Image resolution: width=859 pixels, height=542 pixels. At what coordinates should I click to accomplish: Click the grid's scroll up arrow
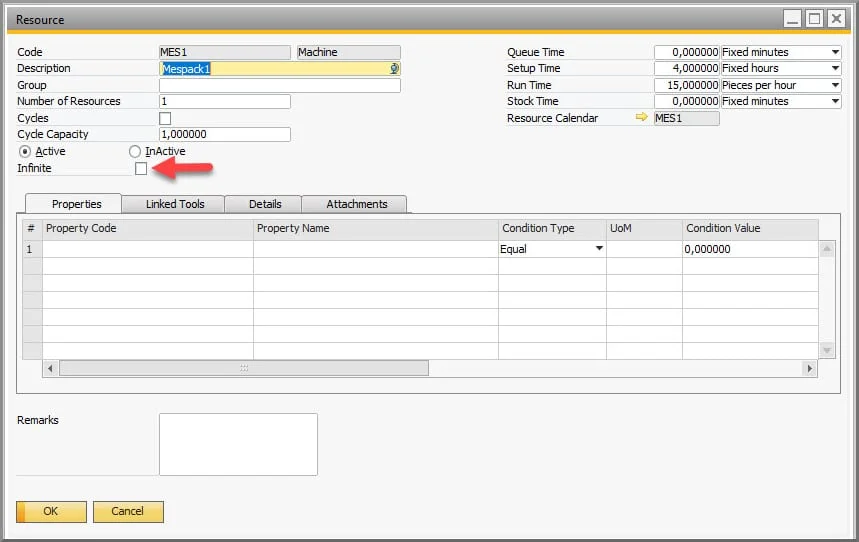(x=827, y=249)
